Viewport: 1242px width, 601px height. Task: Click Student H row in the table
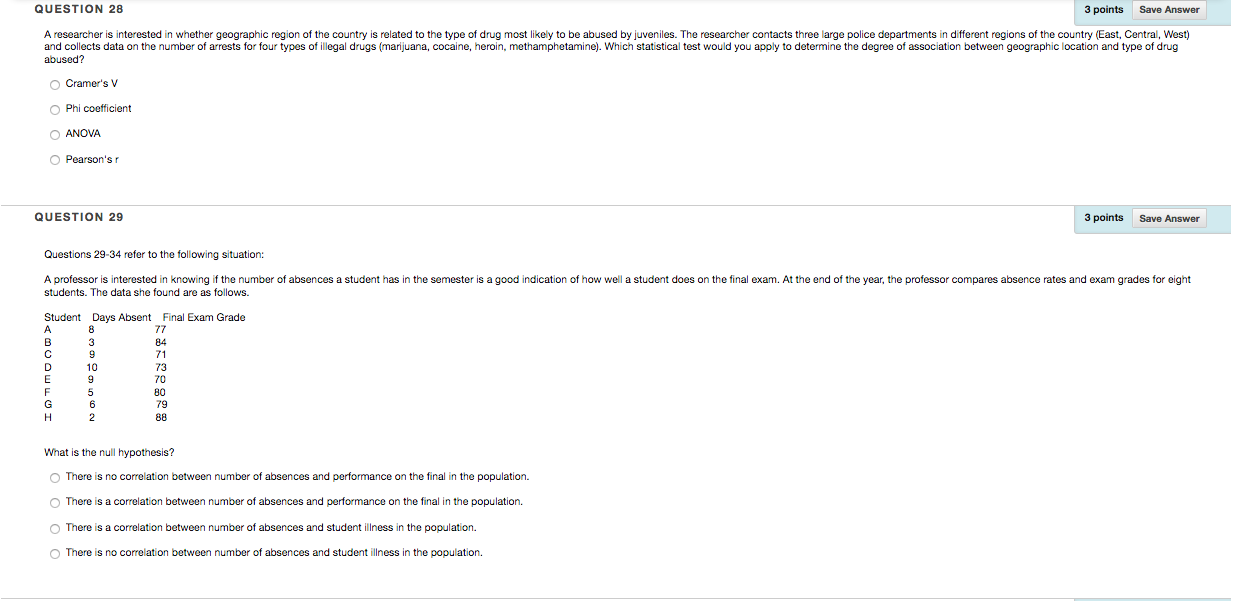pyautogui.click(x=106, y=418)
